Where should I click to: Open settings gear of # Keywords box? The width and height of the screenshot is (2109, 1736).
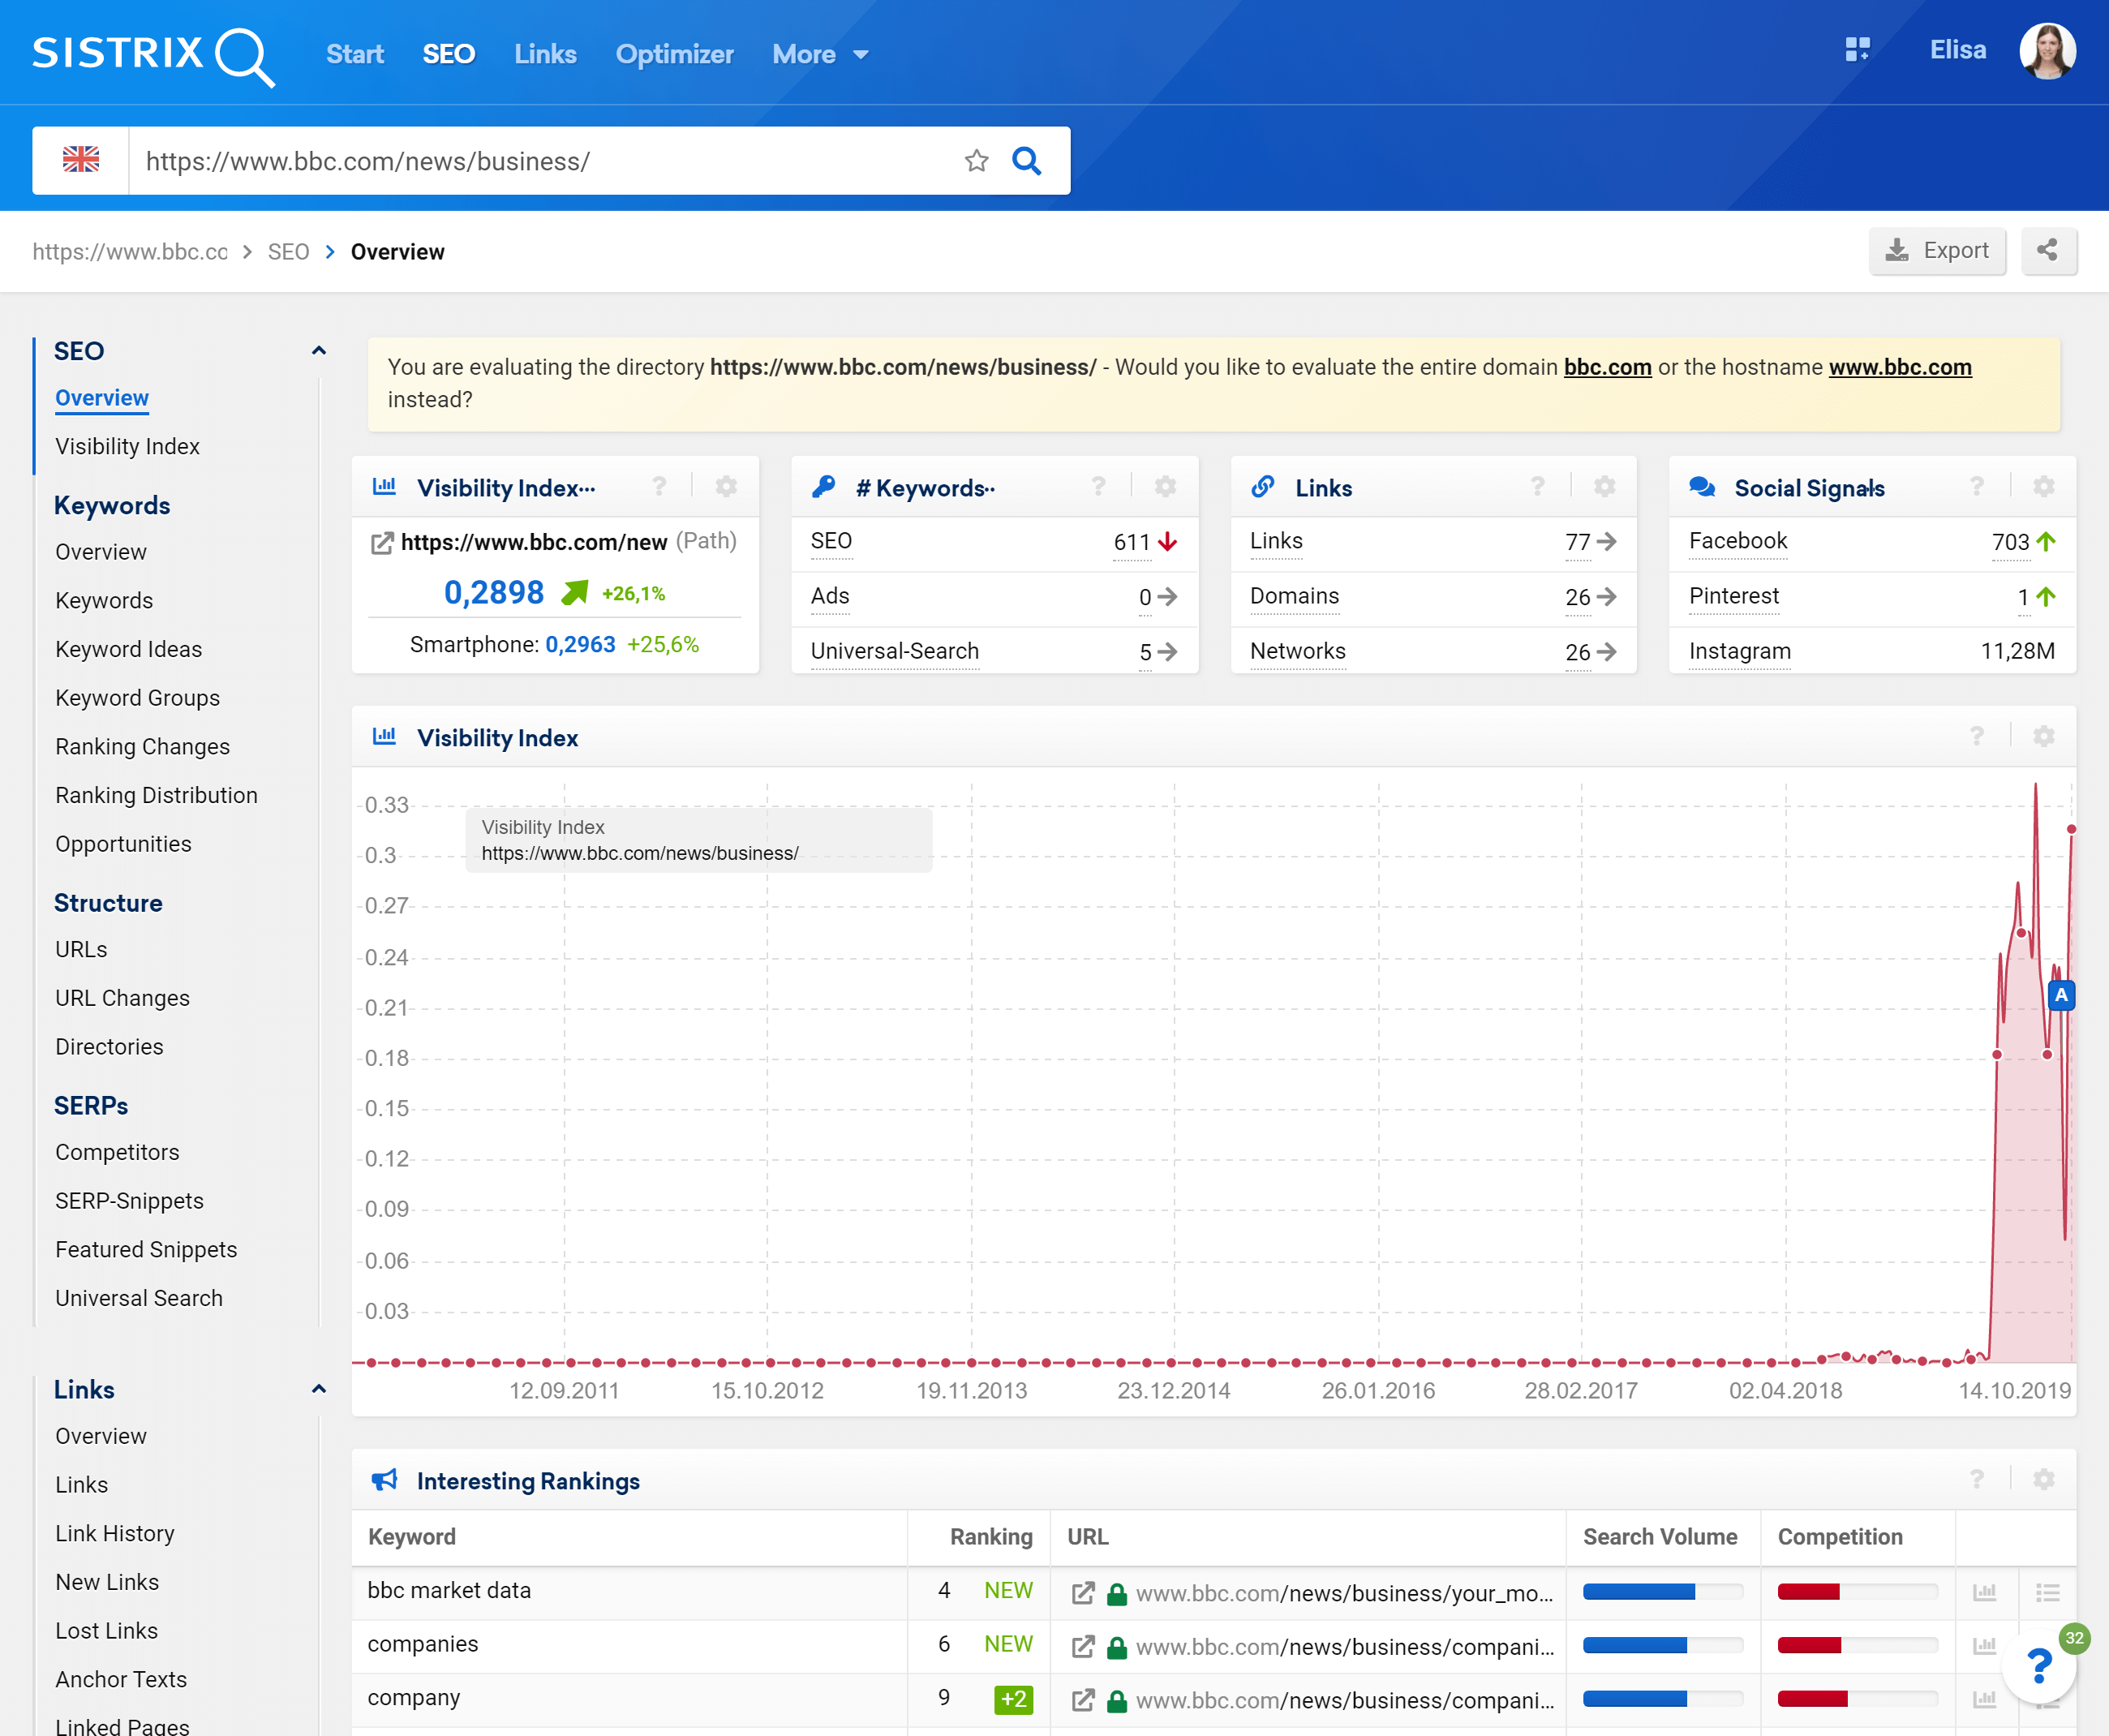click(x=1165, y=486)
